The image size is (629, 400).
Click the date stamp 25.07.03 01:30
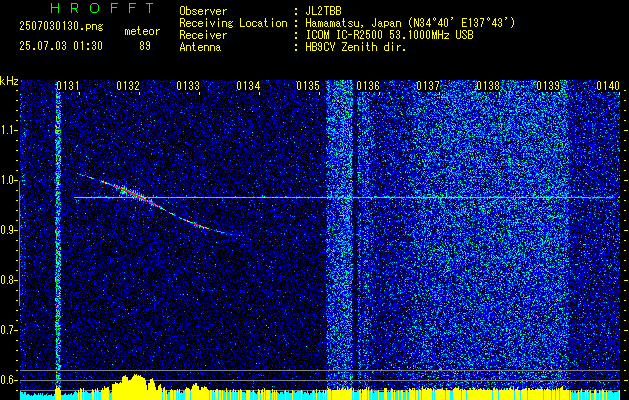(x=61, y=46)
